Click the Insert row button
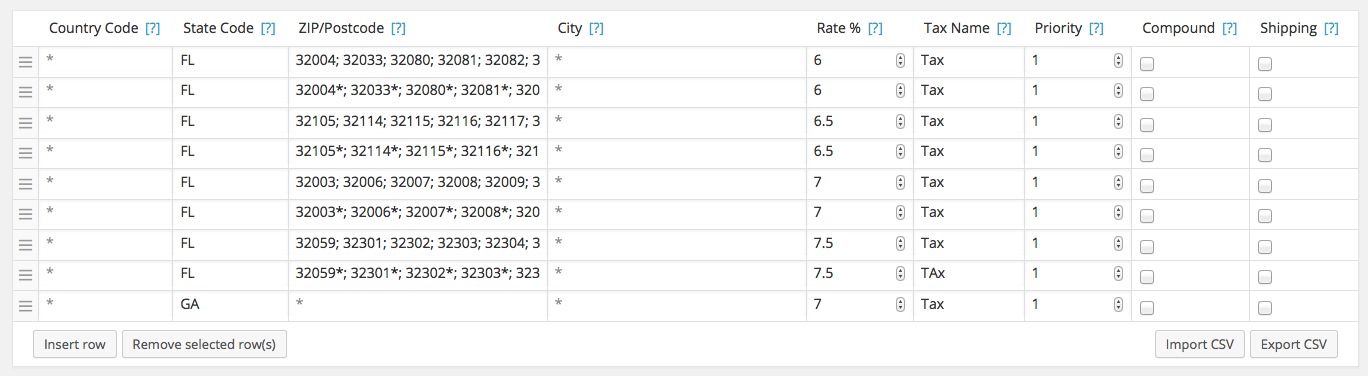Image resolution: width=1368 pixels, height=376 pixels. coord(75,344)
